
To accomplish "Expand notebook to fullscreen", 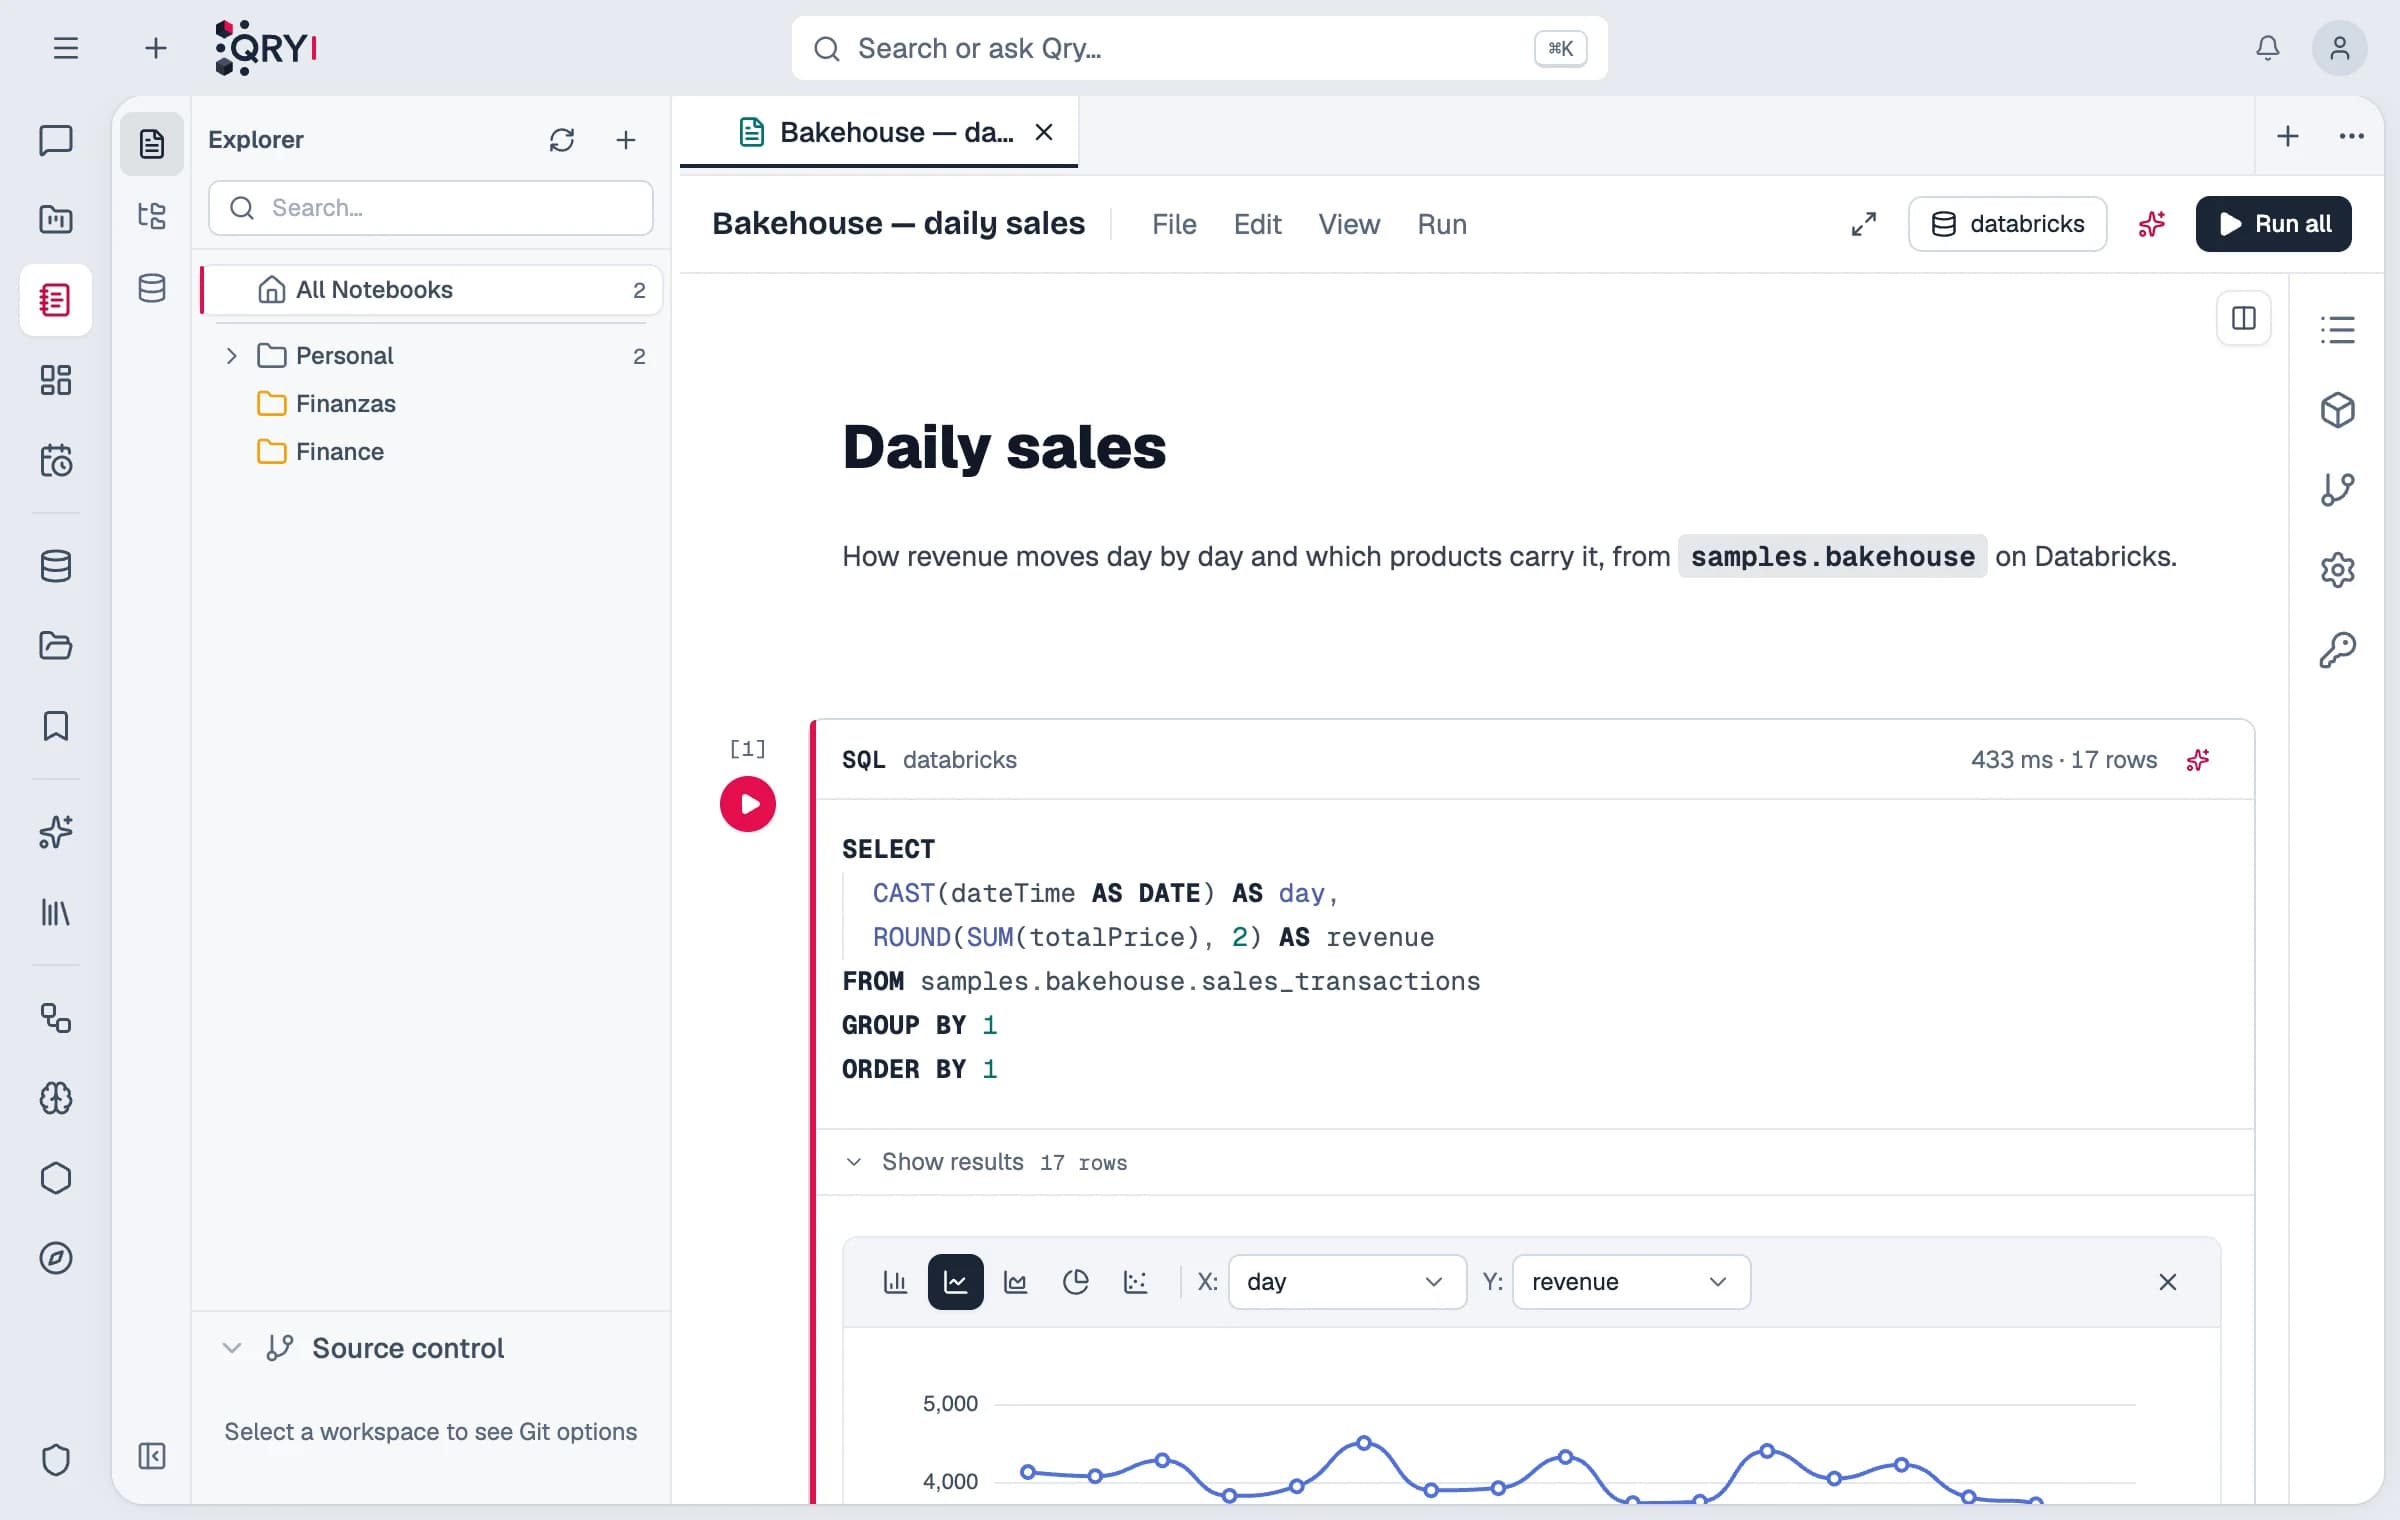I will click(1864, 224).
